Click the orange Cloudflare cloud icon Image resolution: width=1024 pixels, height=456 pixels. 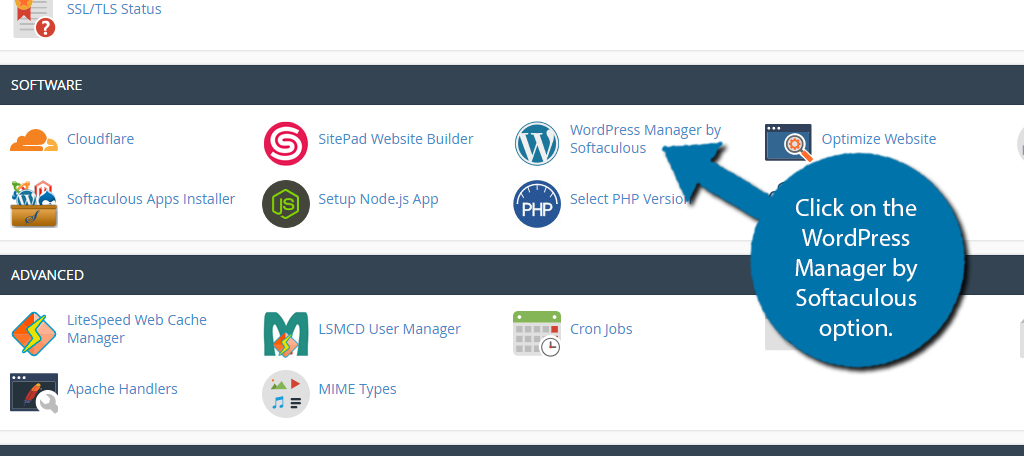pos(34,140)
